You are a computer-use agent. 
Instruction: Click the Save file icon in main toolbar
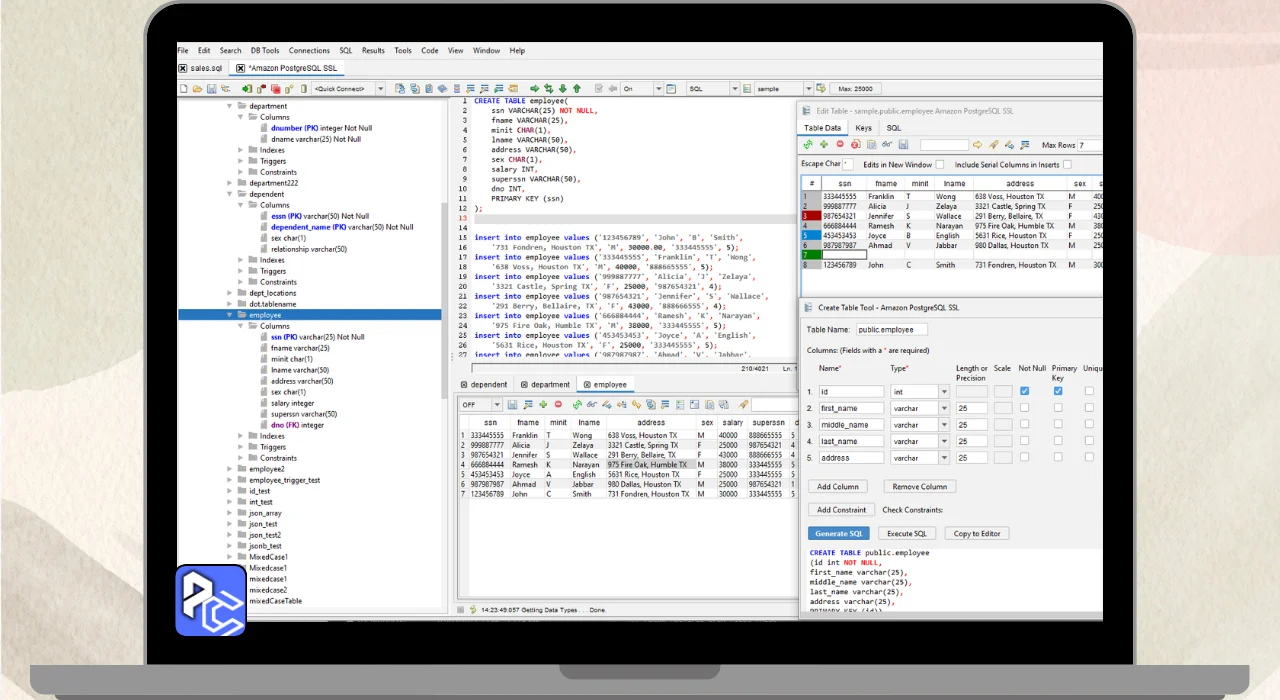tap(211, 89)
